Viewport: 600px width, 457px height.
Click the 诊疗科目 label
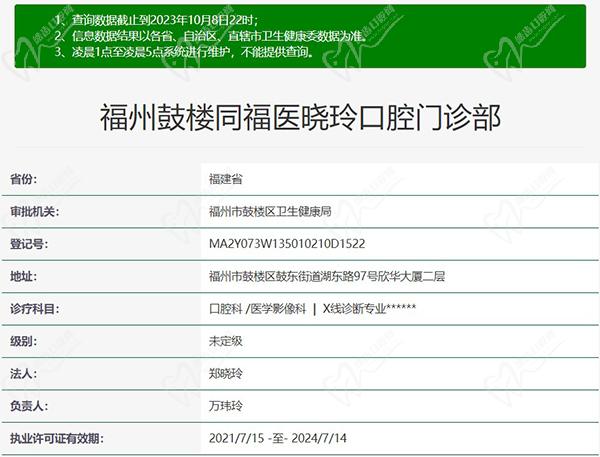(35, 308)
